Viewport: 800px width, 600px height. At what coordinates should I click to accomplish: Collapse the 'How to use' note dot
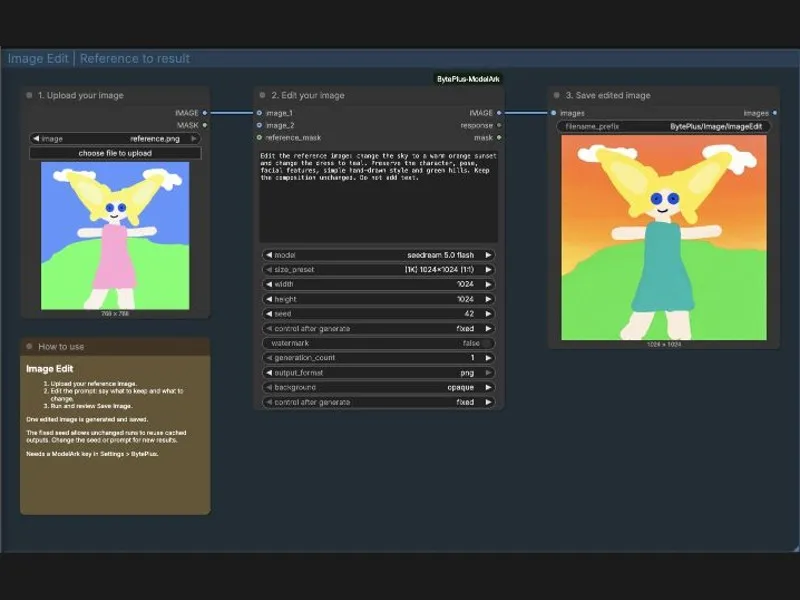tap(29, 346)
